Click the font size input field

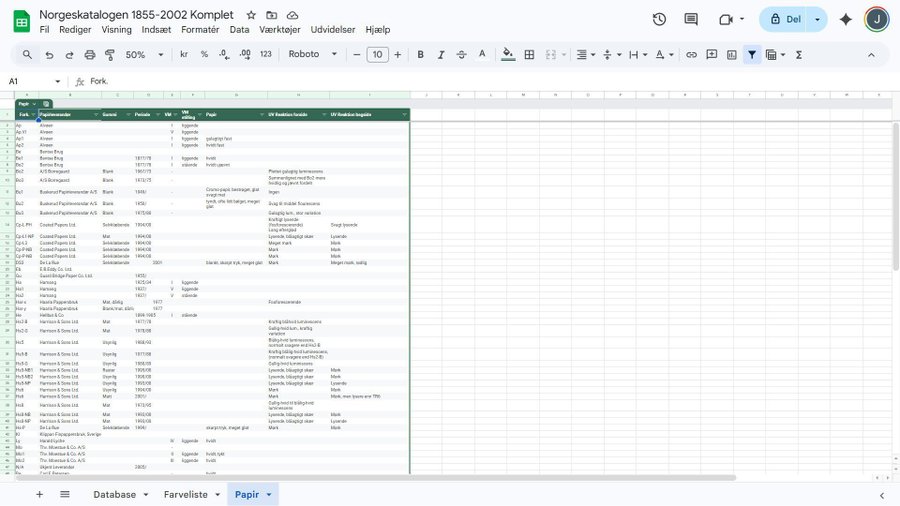click(x=377, y=55)
